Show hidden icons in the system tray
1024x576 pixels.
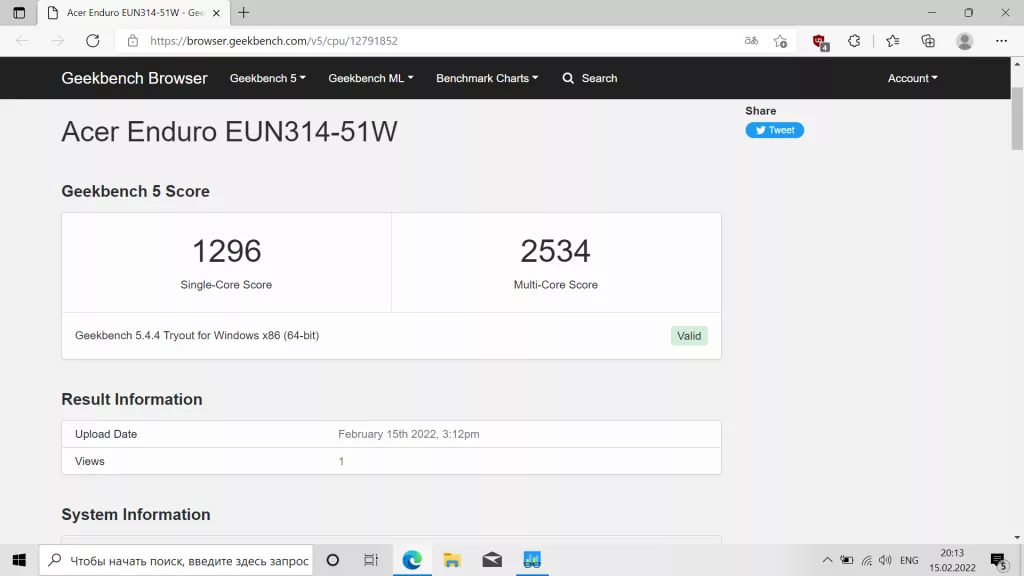coord(828,560)
